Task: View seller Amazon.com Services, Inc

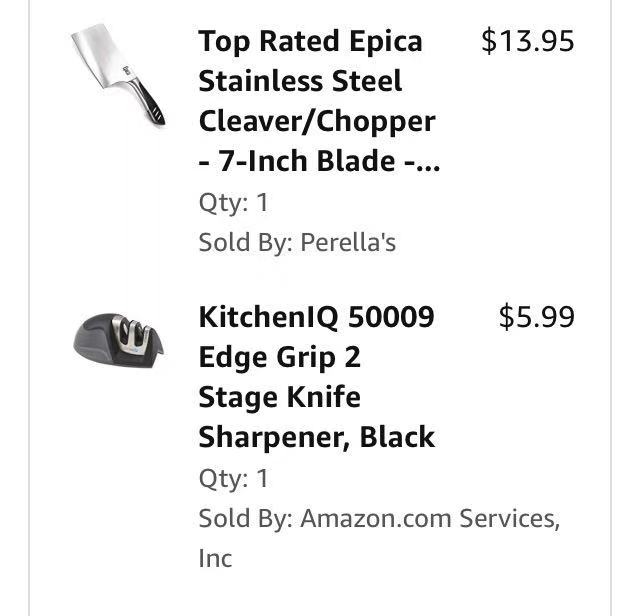Action: pyautogui.click(x=429, y=519)
